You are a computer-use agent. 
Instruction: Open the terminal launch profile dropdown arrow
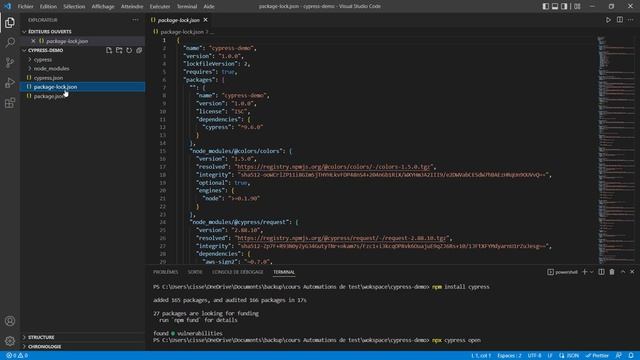click(591, 272)
